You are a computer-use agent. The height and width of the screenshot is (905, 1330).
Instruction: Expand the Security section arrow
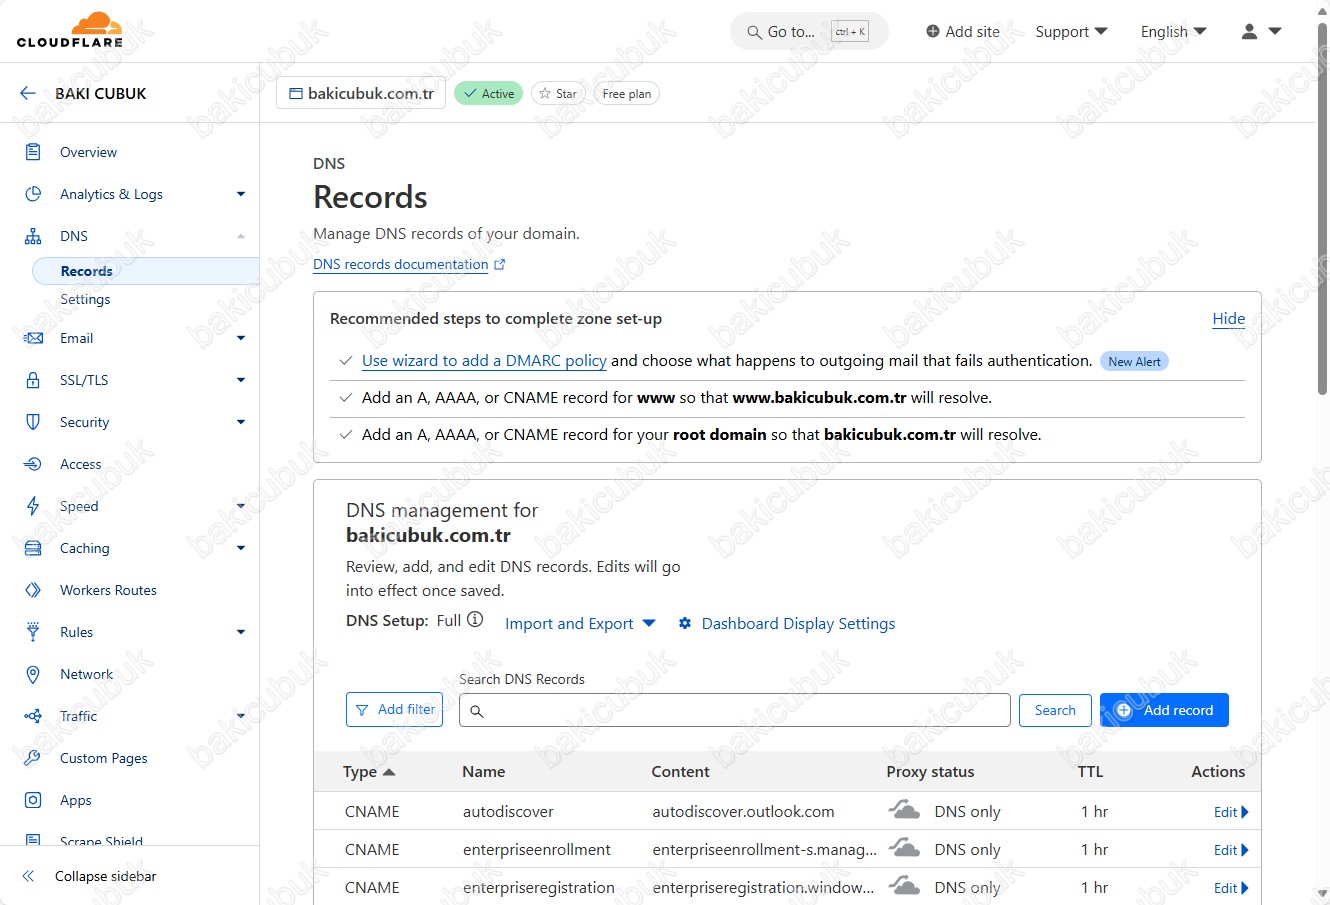click(x=240, y=422)
